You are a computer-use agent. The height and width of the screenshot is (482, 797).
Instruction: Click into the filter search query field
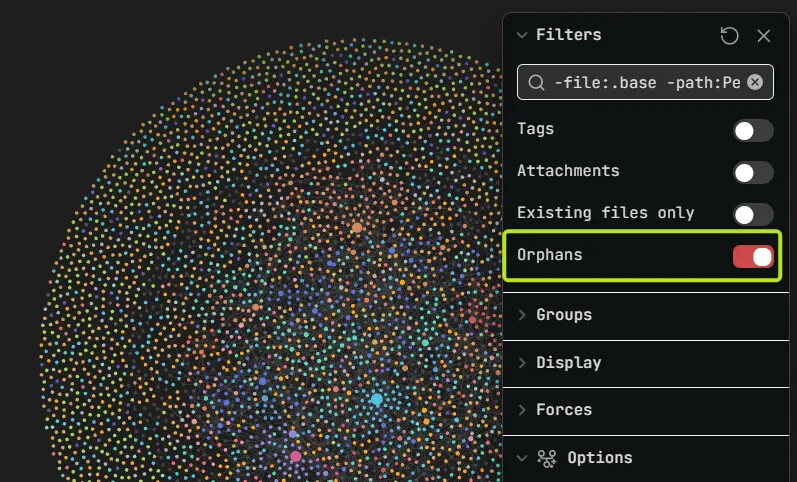pos(647,82)
